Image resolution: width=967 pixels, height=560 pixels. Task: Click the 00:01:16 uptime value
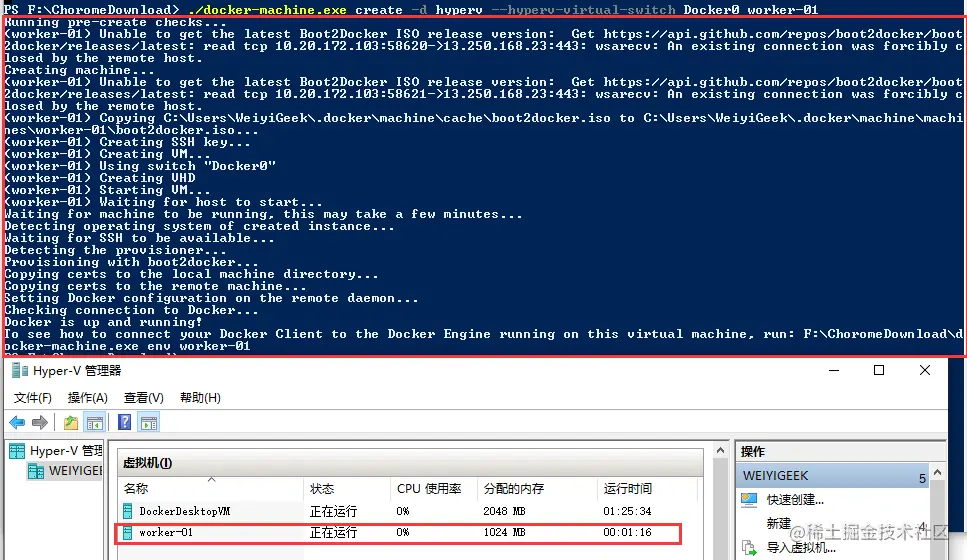[627, 532]
